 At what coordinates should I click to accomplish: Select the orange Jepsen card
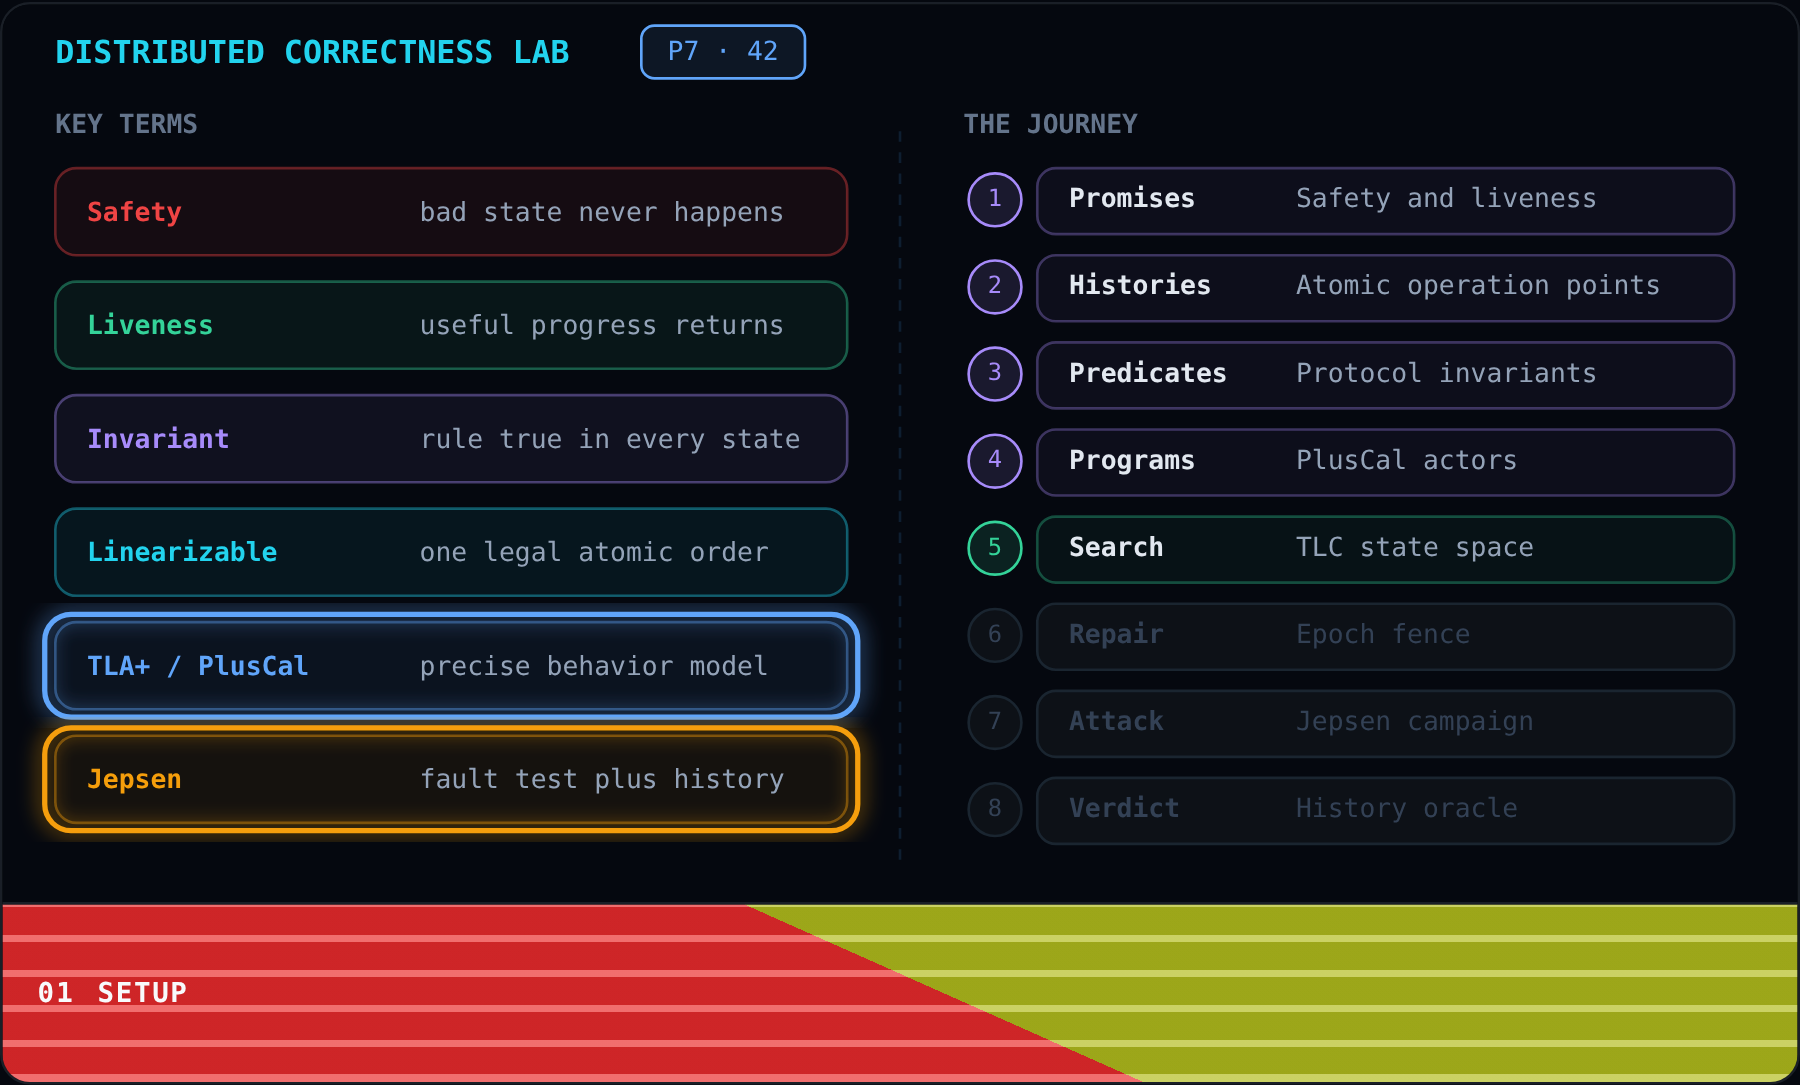(x=451, y=779)
